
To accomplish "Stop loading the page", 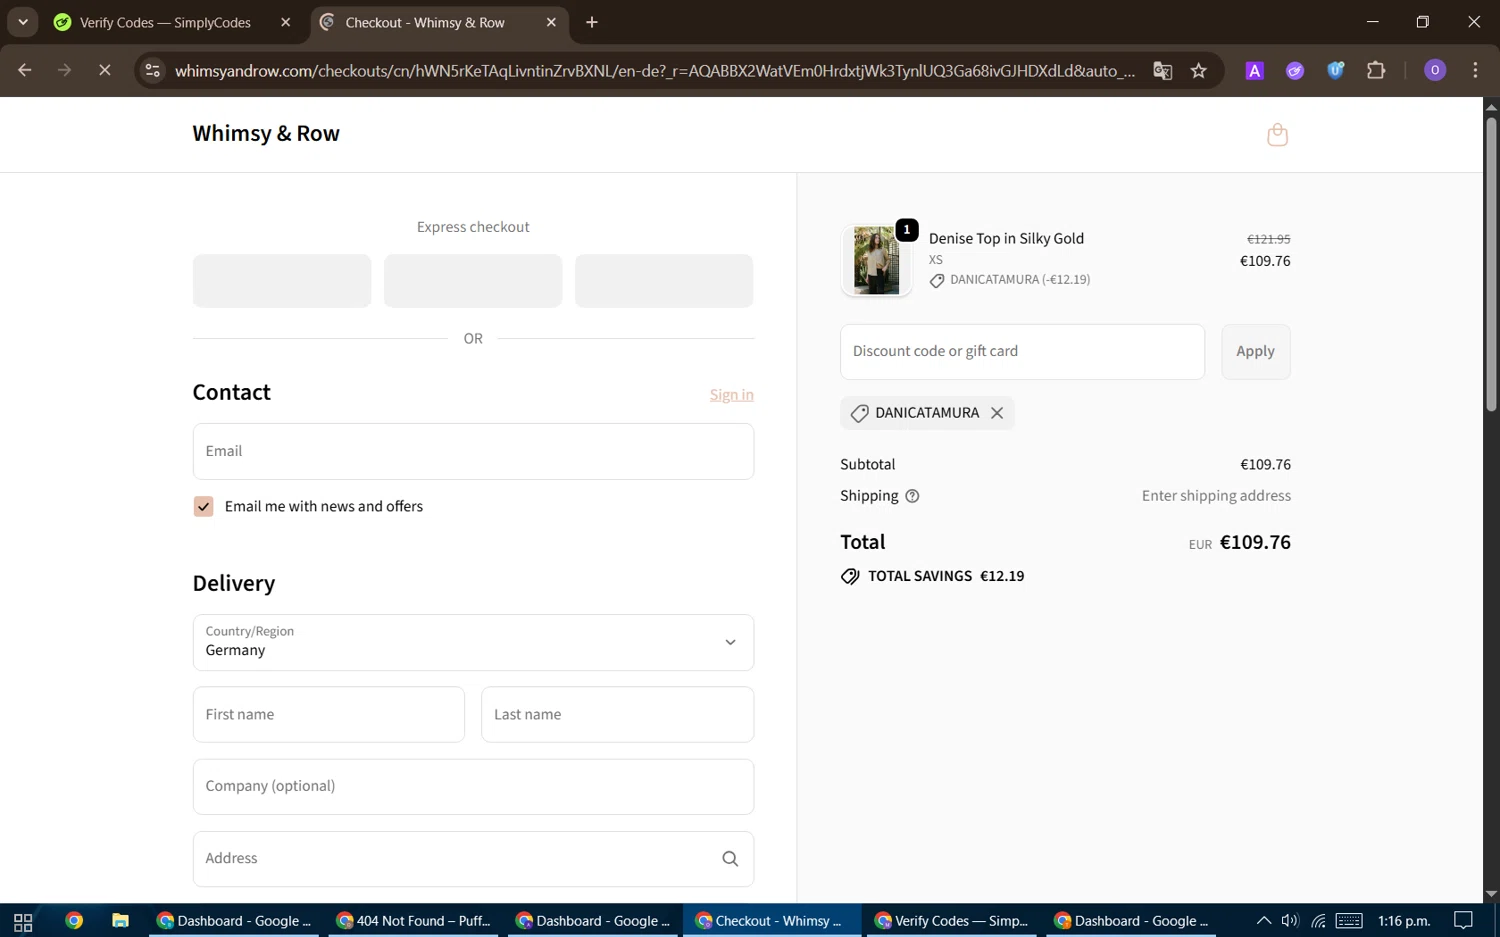I will (105, 71).
